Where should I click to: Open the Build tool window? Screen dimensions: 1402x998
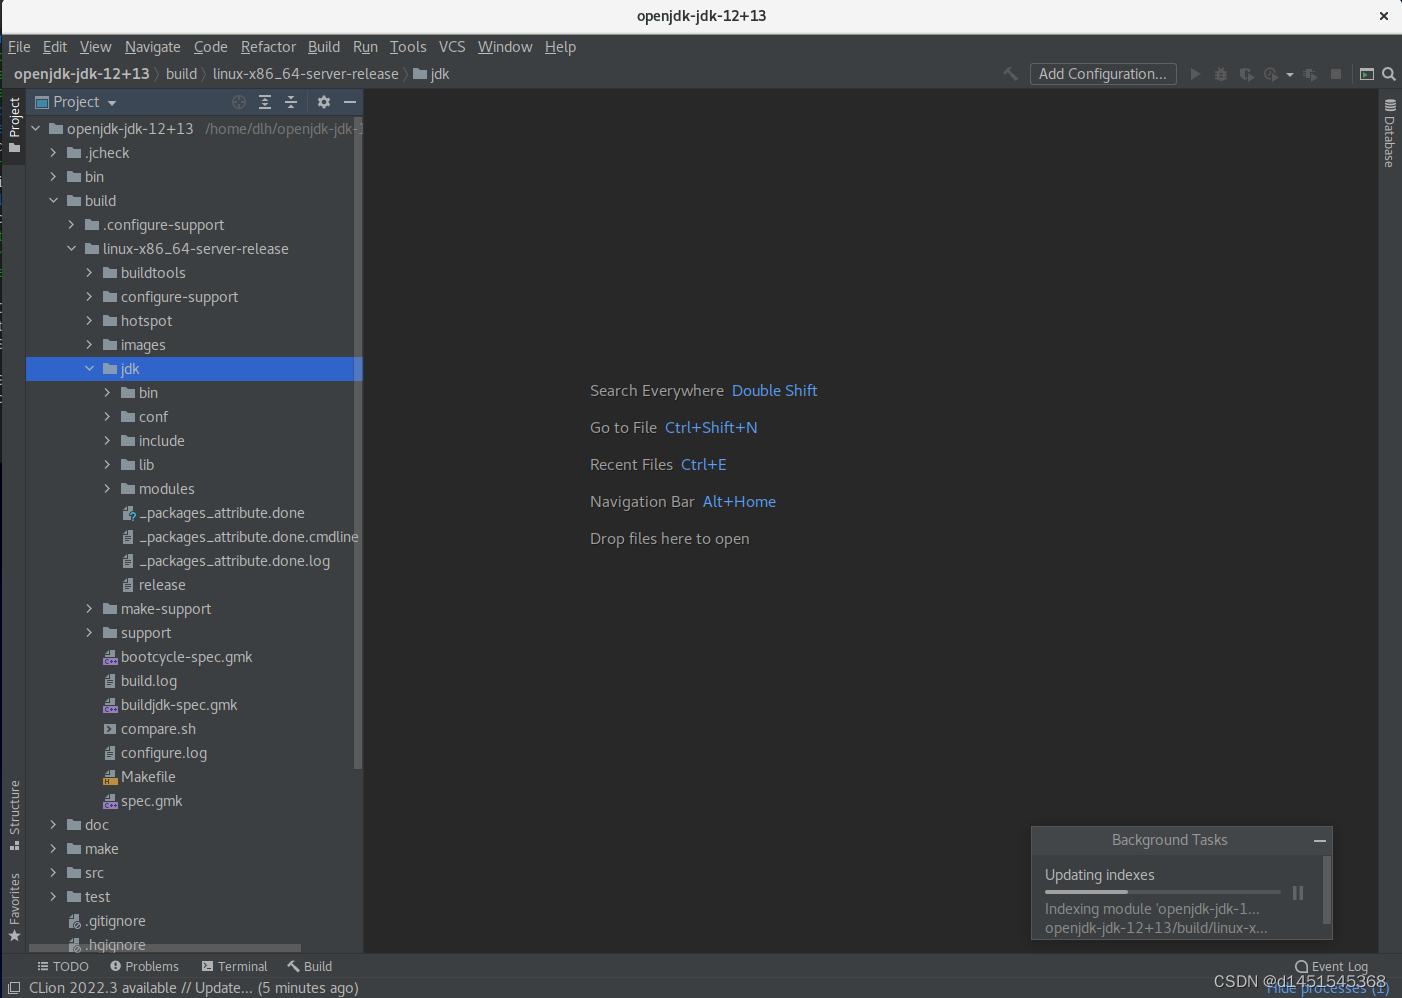click(310, 966)
